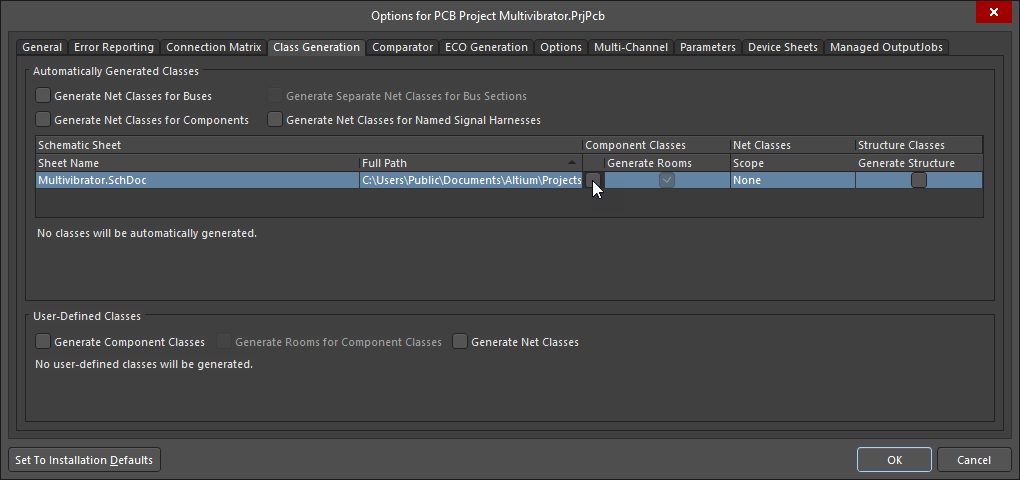The width and height of the screenshot is (1020, 480).
Task: Open the Managed OutputJobs tab
Action: (885, 47)
